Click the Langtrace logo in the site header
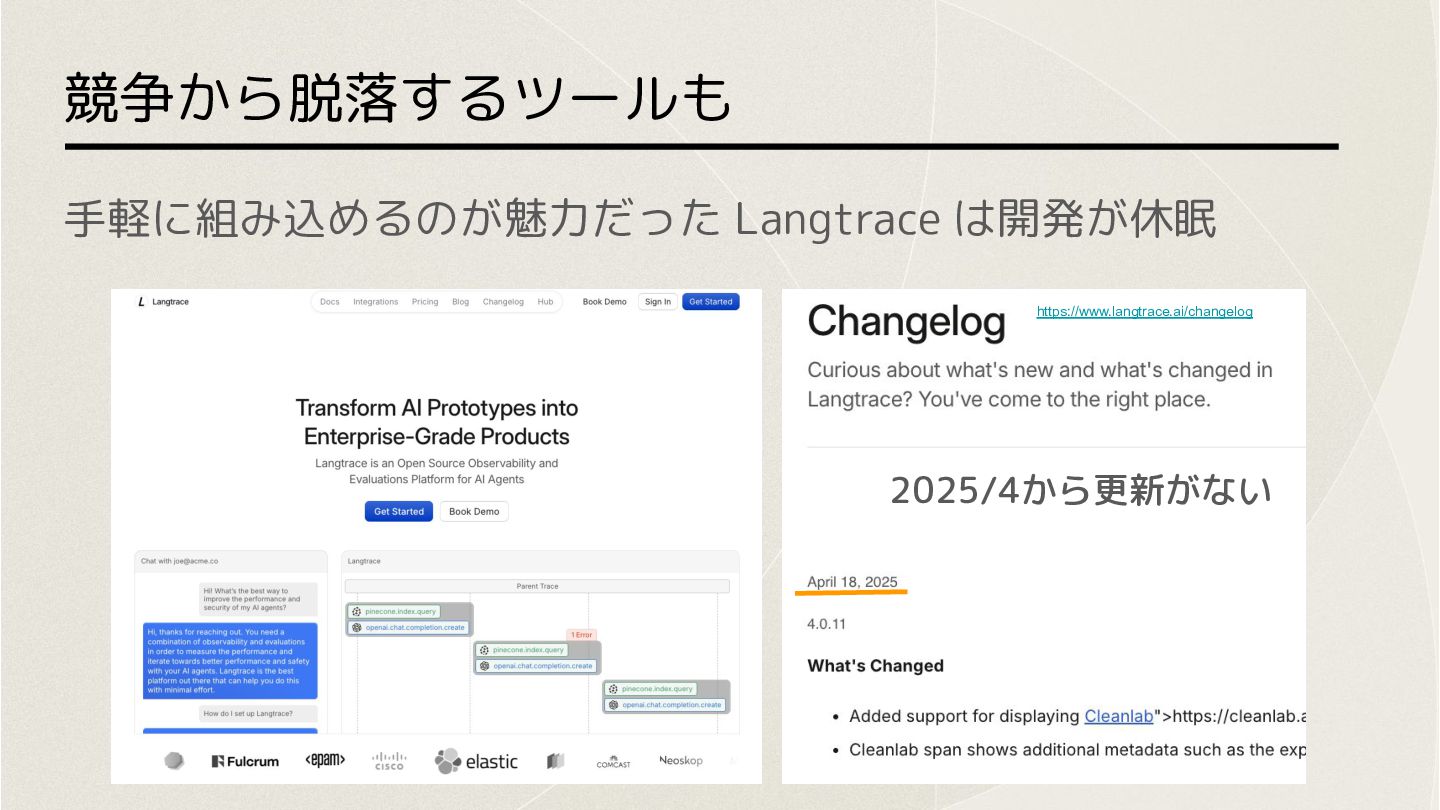This screenshot has height=810, width=1440. [163, 302]
